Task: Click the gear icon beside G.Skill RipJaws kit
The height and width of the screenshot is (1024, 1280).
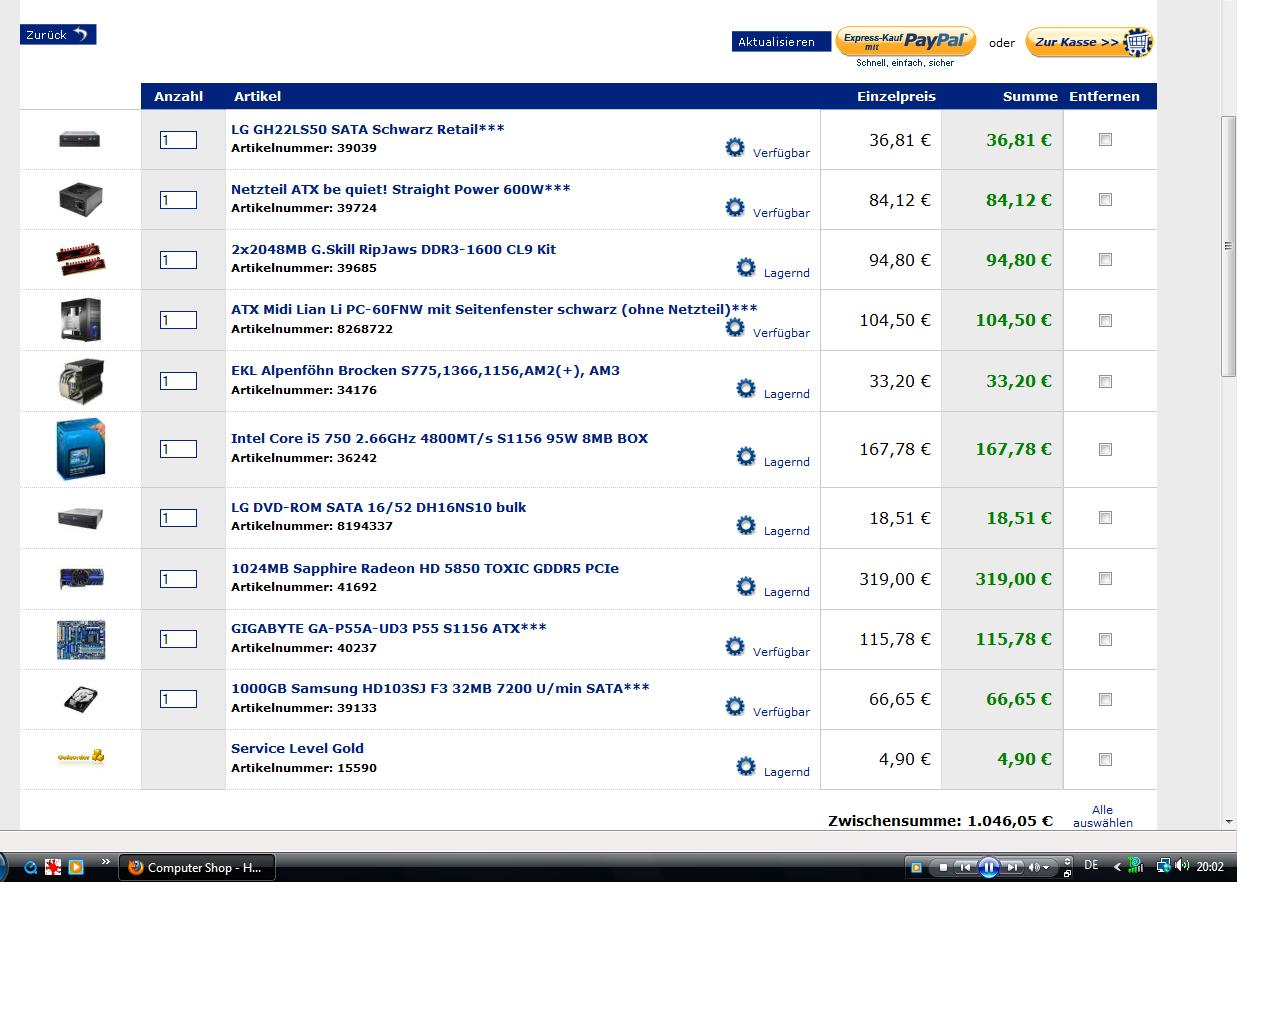Action: [746, 267]
